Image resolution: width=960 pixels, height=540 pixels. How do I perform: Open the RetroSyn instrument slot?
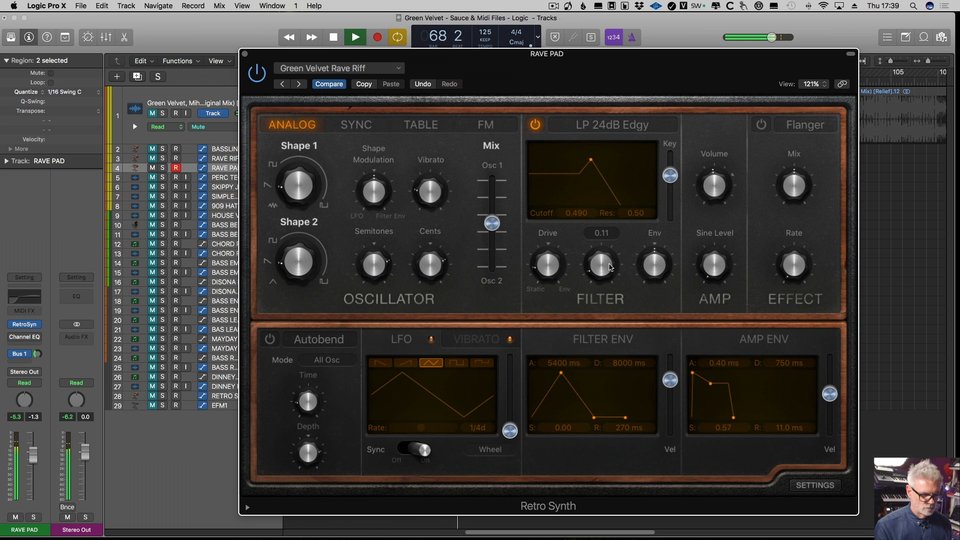click(x=24, y=324)
